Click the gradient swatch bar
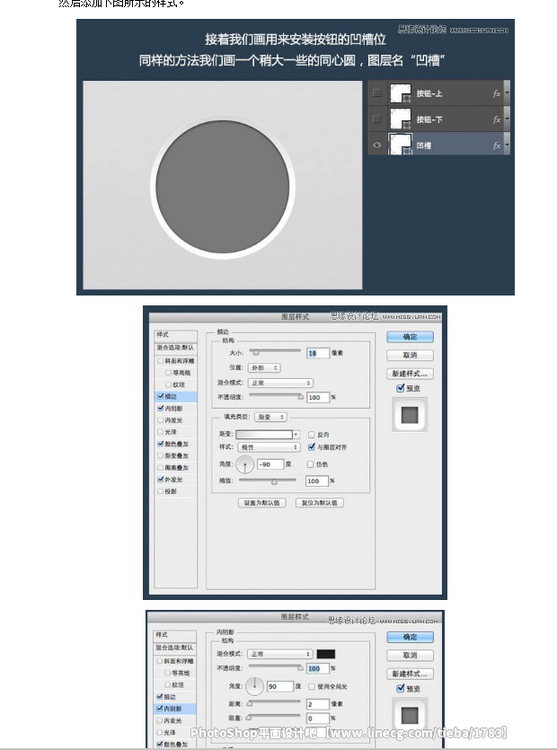 (x=264, y=434)
